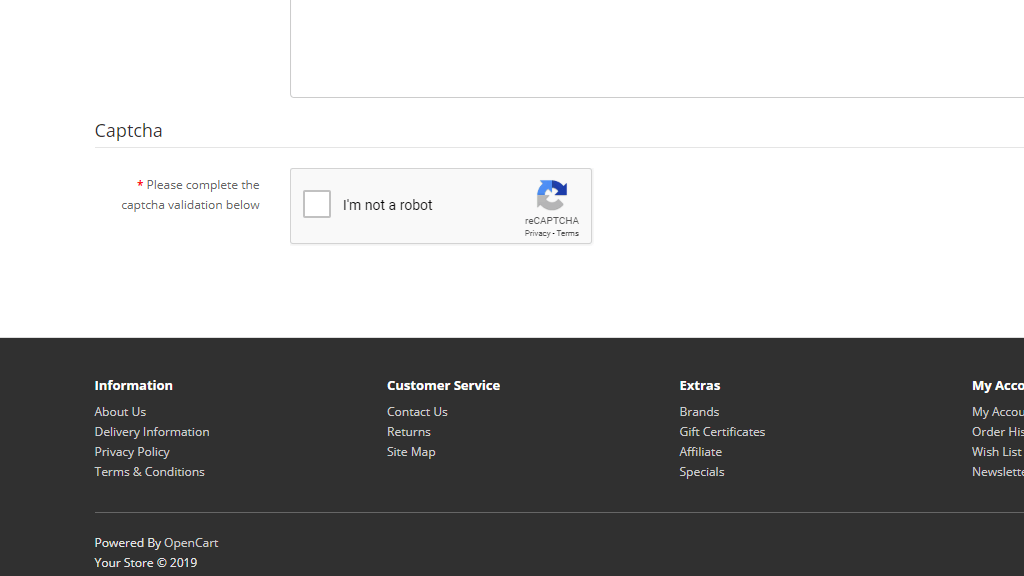Go to Delivery Information page

click(152, 432)
